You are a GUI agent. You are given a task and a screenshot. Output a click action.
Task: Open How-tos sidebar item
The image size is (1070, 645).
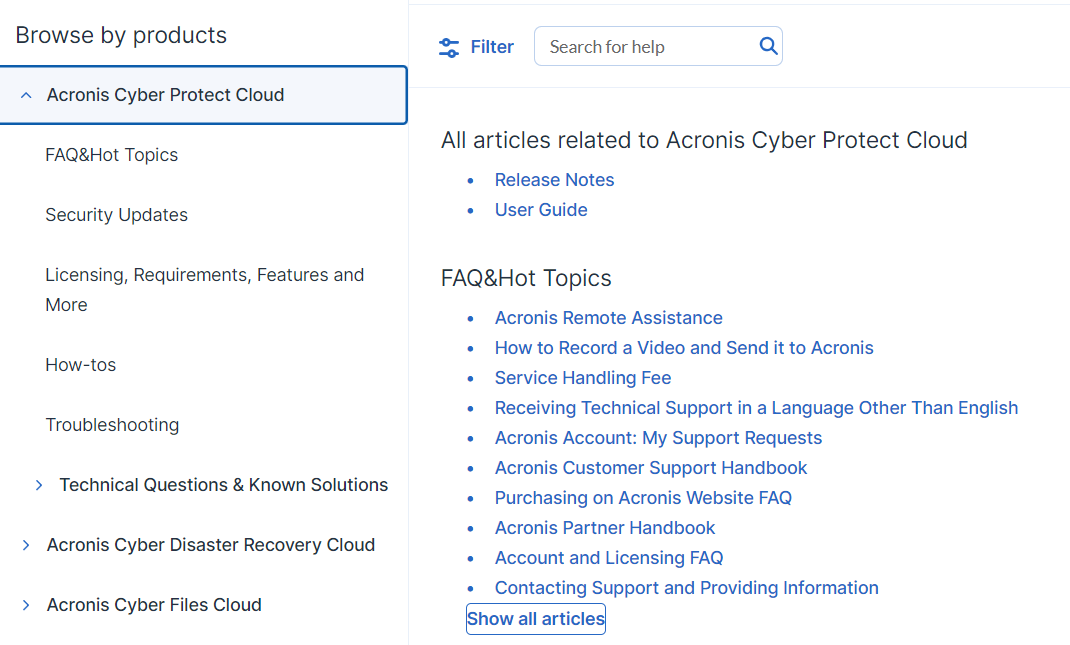point(81,365)
